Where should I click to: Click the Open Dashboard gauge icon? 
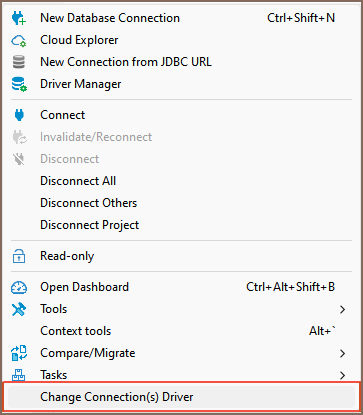tap(19, 287)
